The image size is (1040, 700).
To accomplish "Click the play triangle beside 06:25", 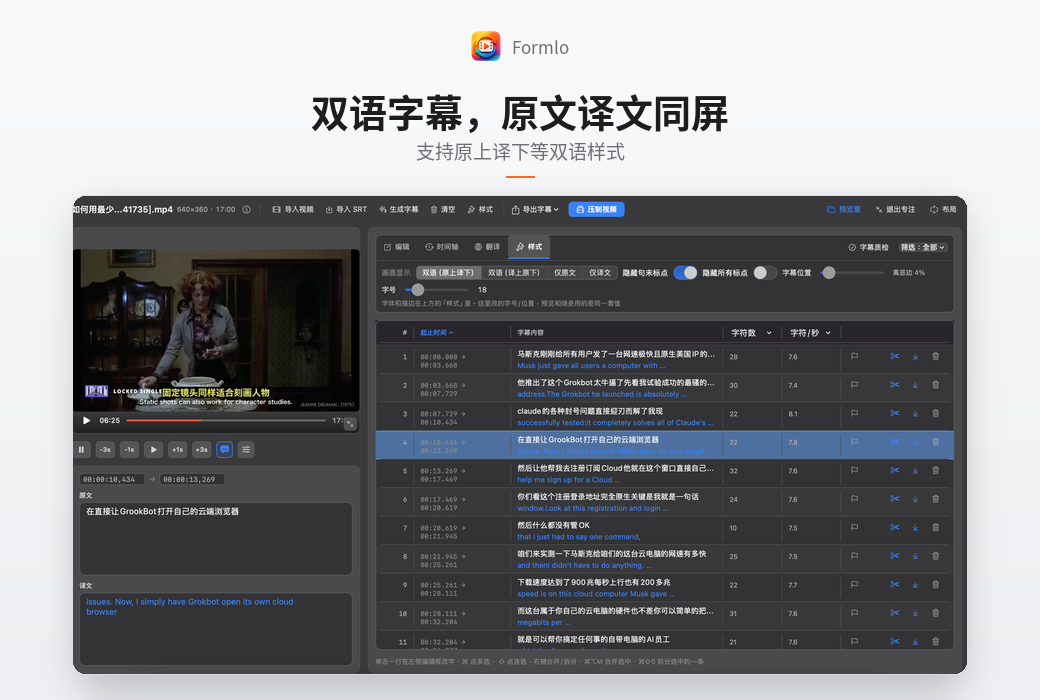I will click(x=86, y=421).
